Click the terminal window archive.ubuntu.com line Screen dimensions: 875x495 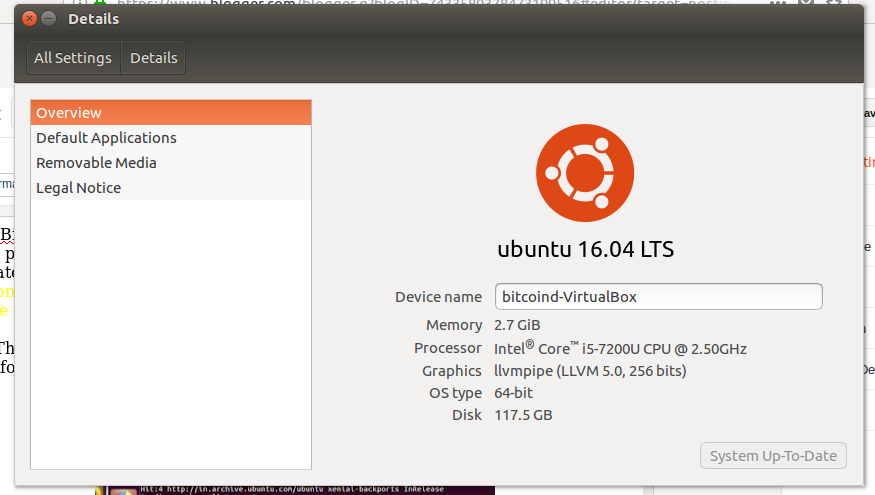point(292,489)
